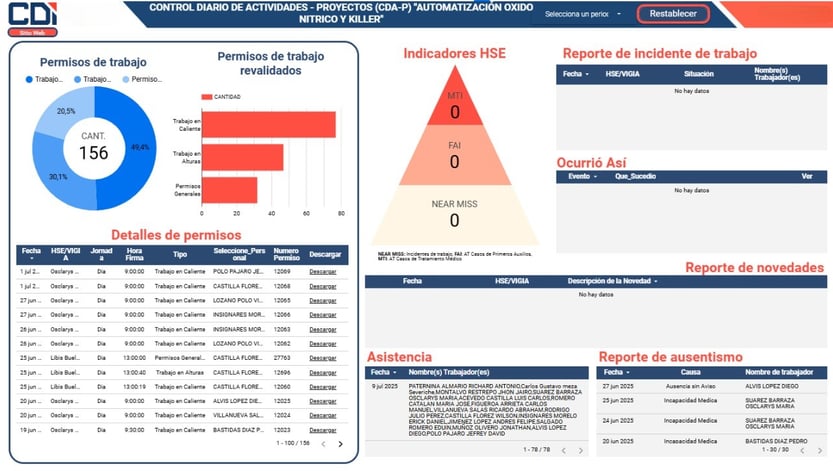The image size is (833, 471).
Task: Click the Restablecer button
Action: pos(673,14)
